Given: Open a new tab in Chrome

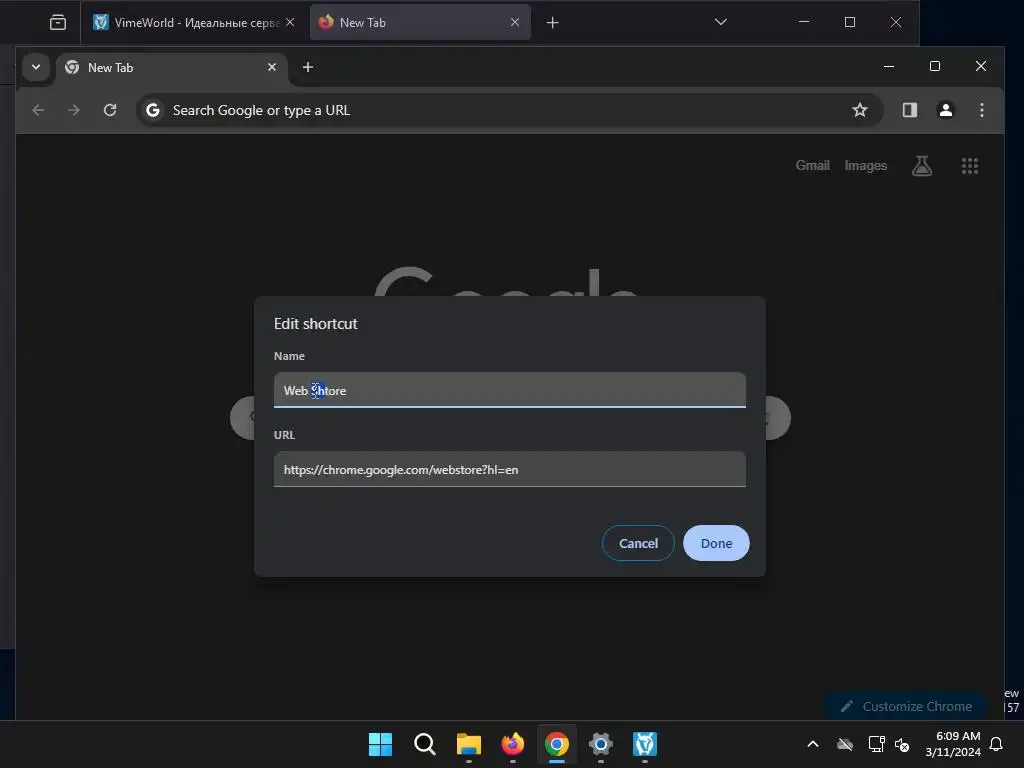Looking at the screenshot, I should [308, 67].
